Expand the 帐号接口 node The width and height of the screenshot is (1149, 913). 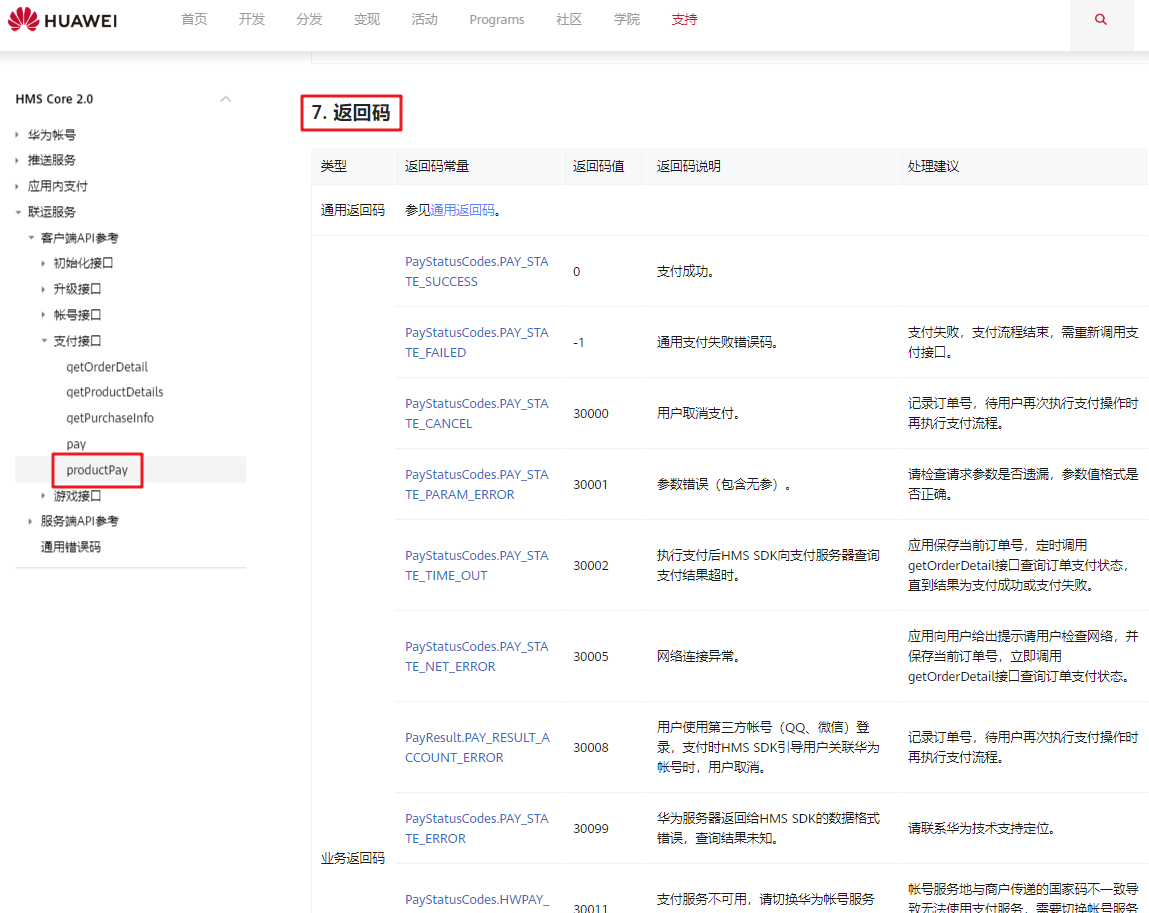click(x=43, y=315)
